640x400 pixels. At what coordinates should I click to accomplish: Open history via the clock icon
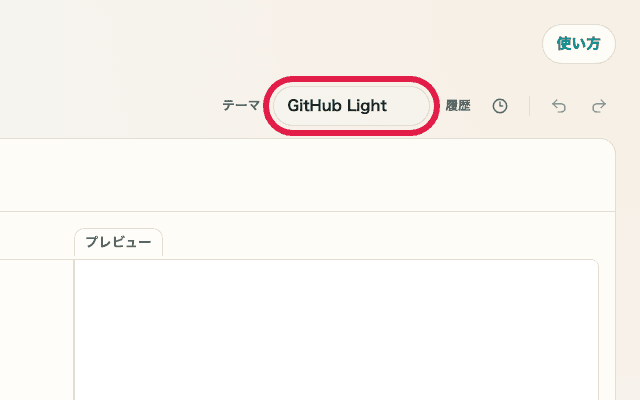coord(500,106)
